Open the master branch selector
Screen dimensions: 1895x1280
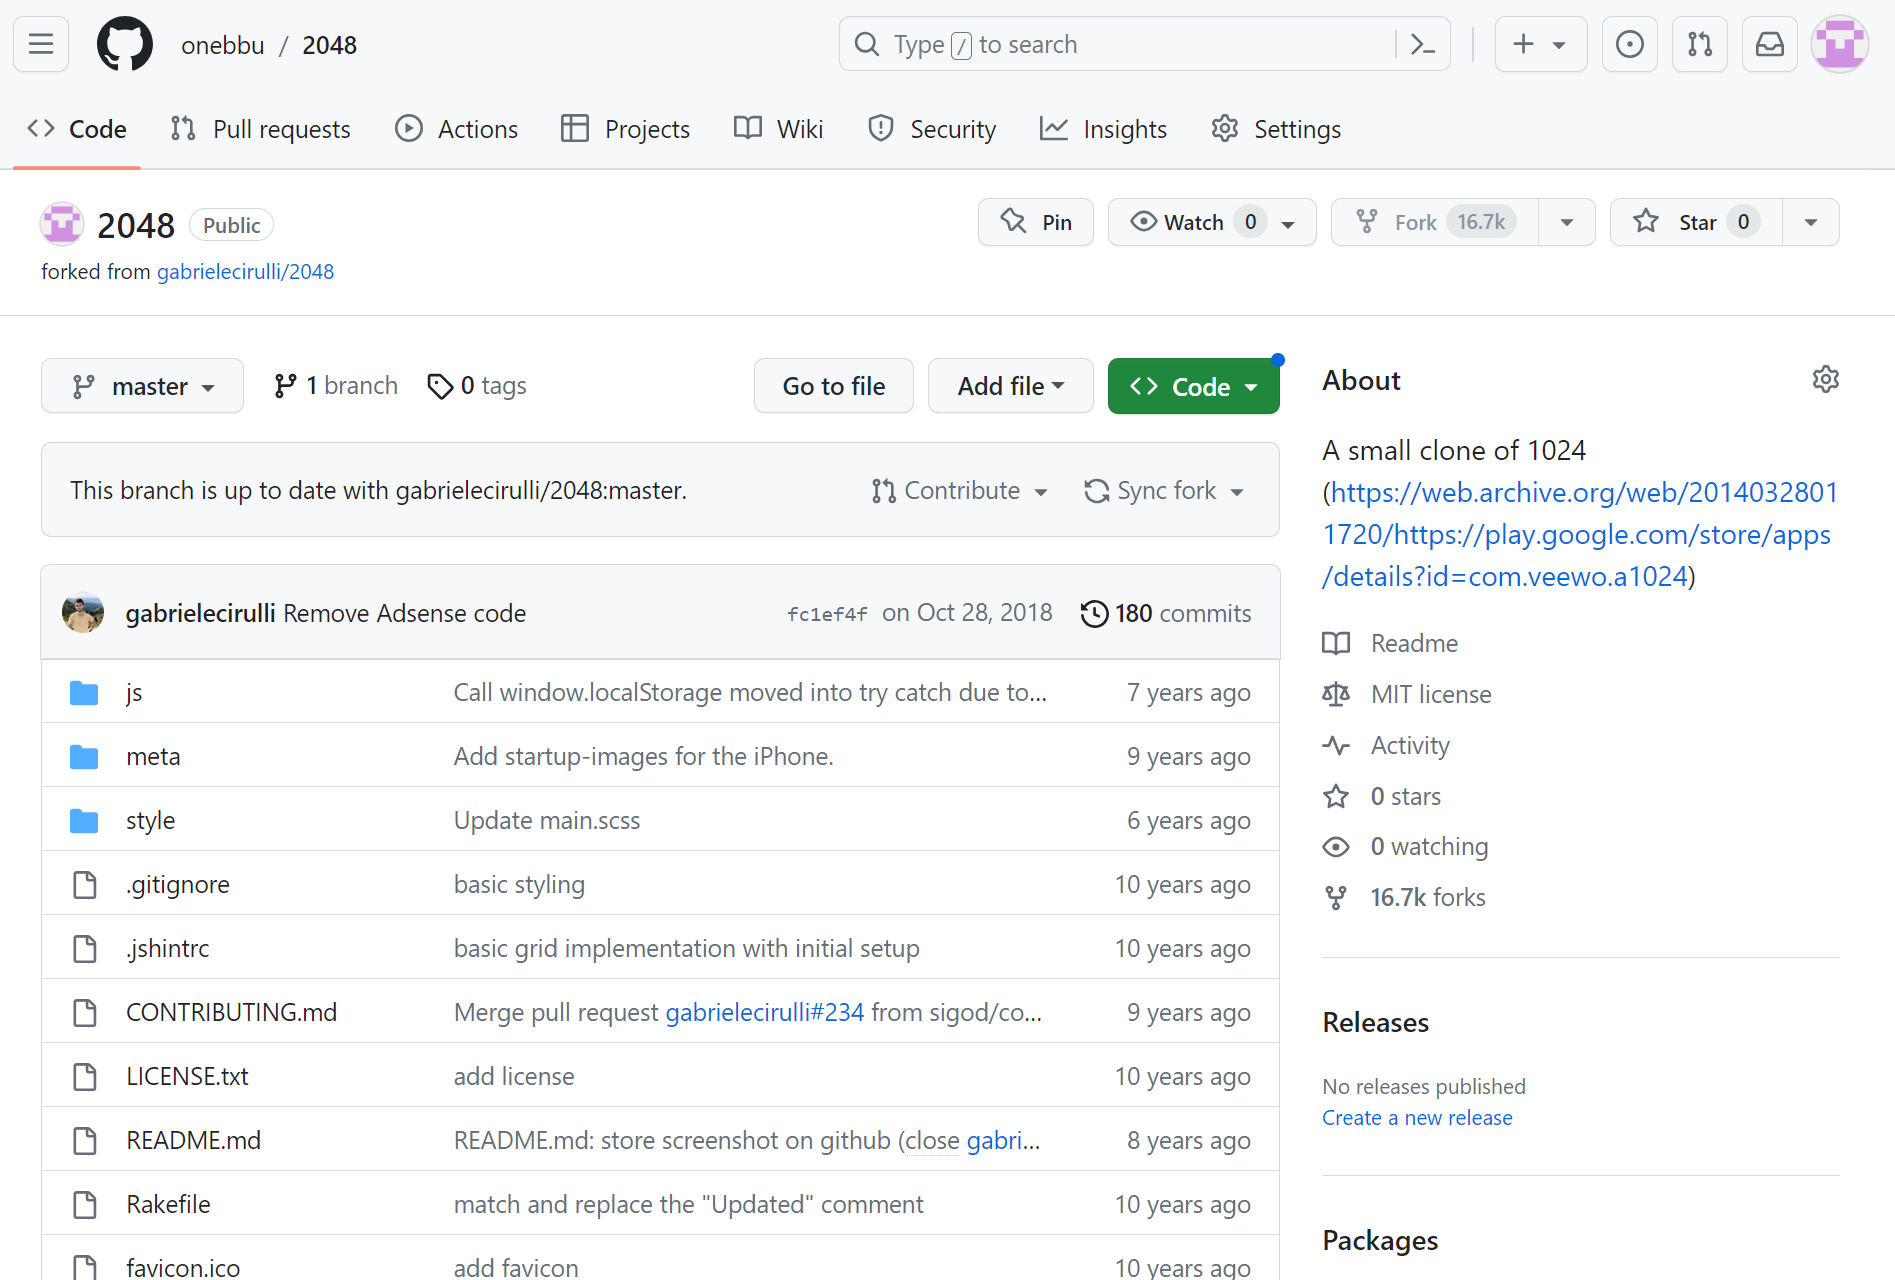(142, 386)
